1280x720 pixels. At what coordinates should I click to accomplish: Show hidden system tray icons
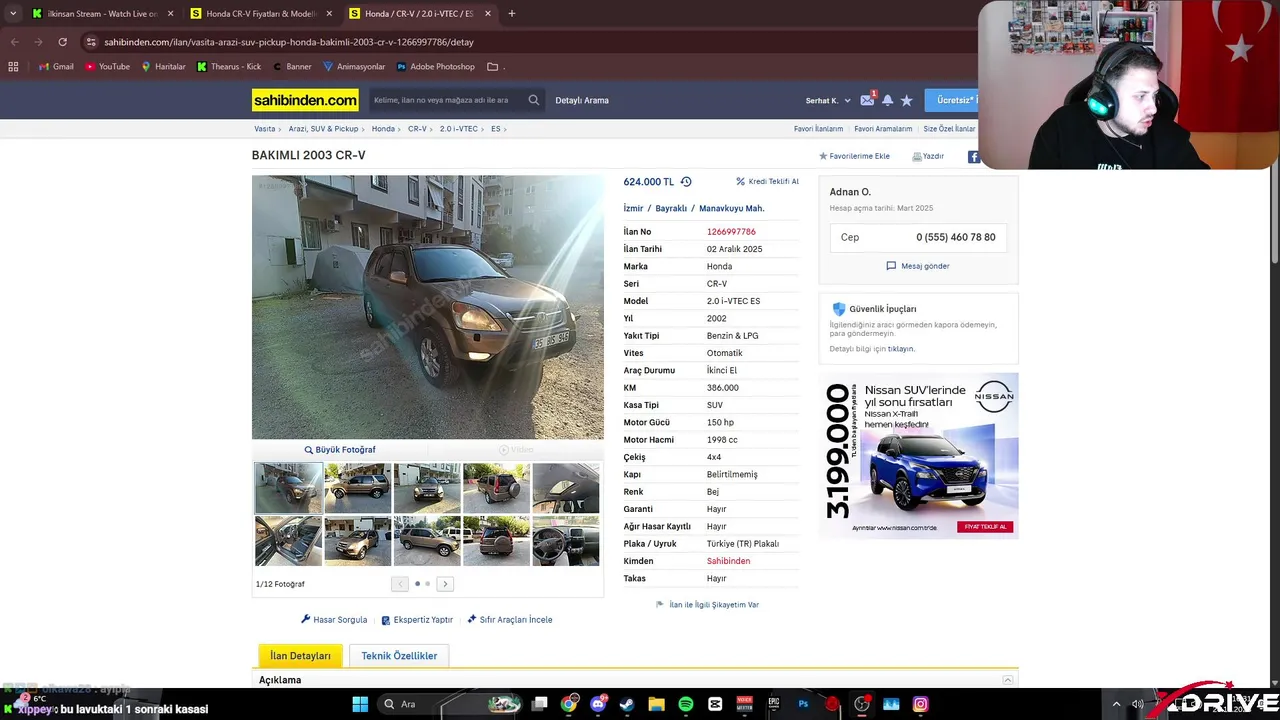tap(1116, 704)
